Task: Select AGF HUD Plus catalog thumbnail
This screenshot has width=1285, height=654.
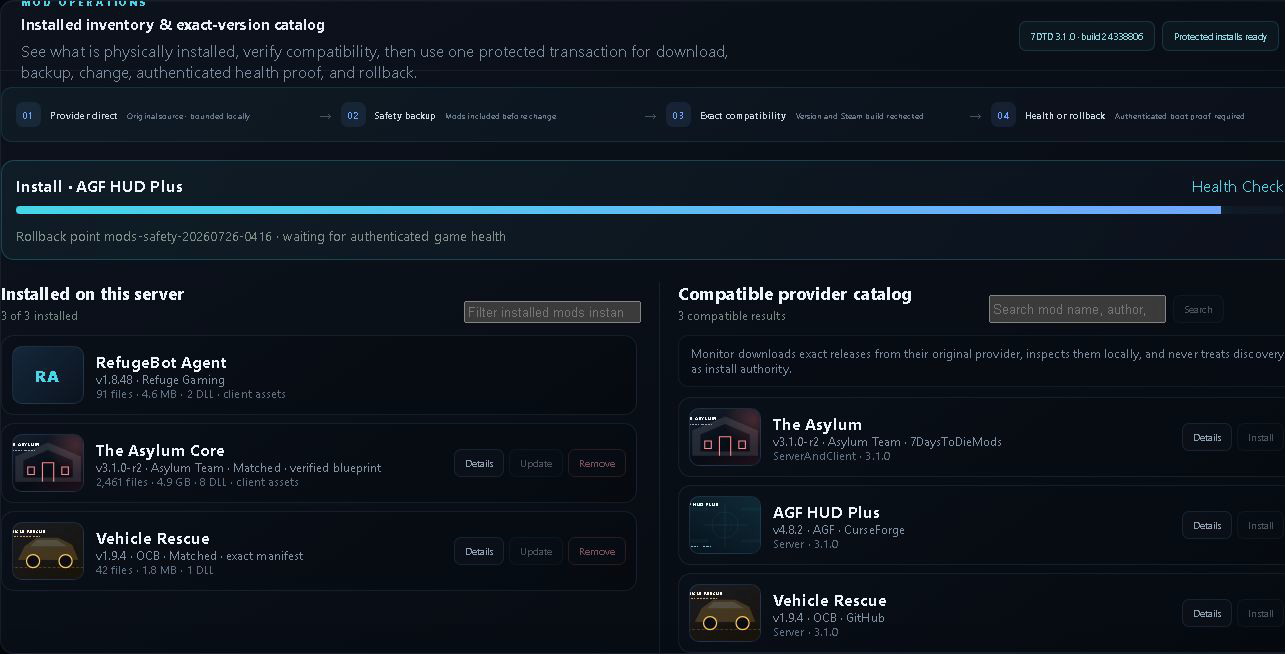Action: (x=725, y=525)
